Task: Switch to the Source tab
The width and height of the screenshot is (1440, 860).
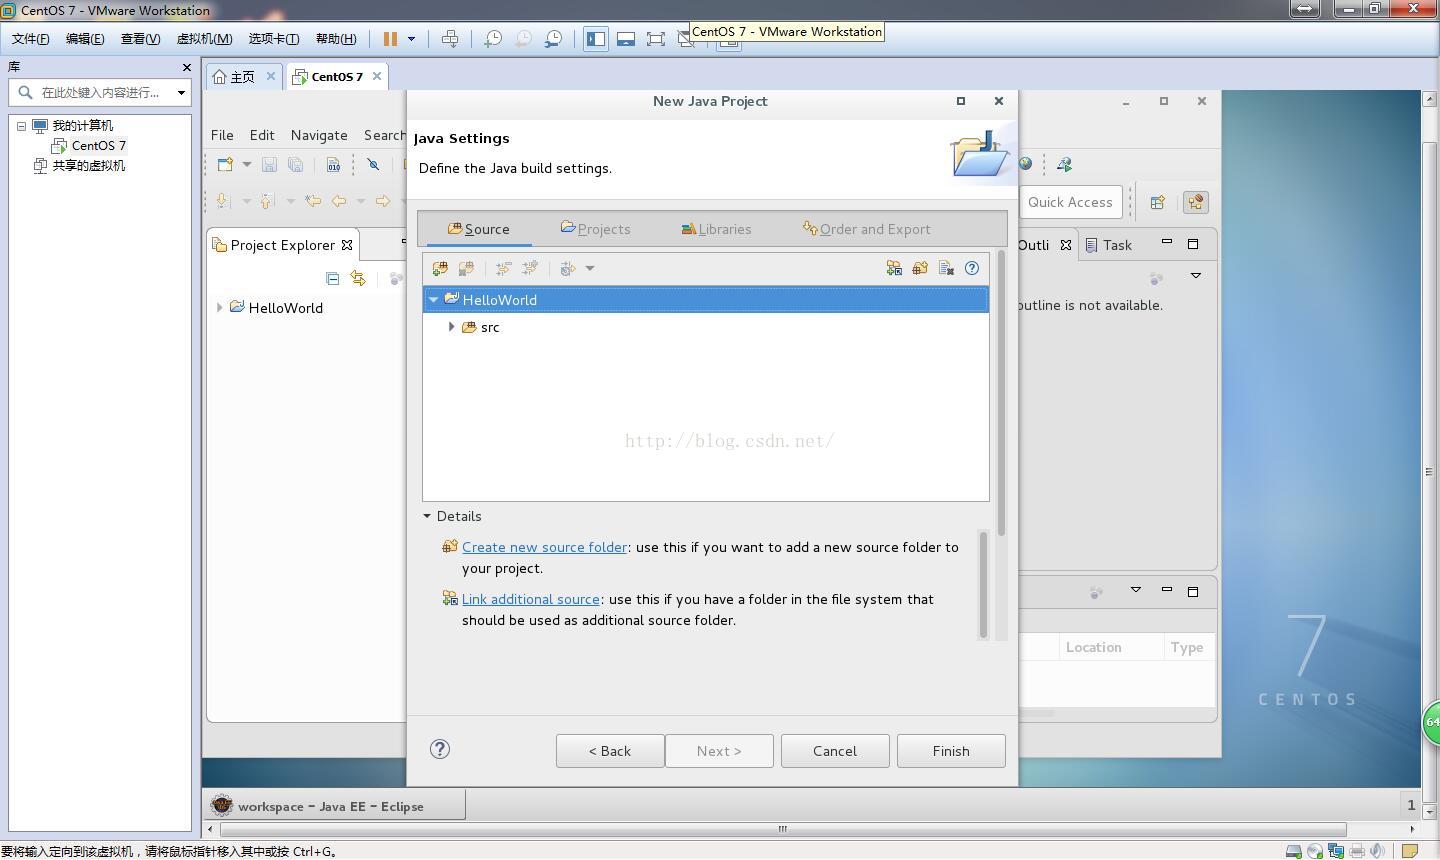Action: 479,229
